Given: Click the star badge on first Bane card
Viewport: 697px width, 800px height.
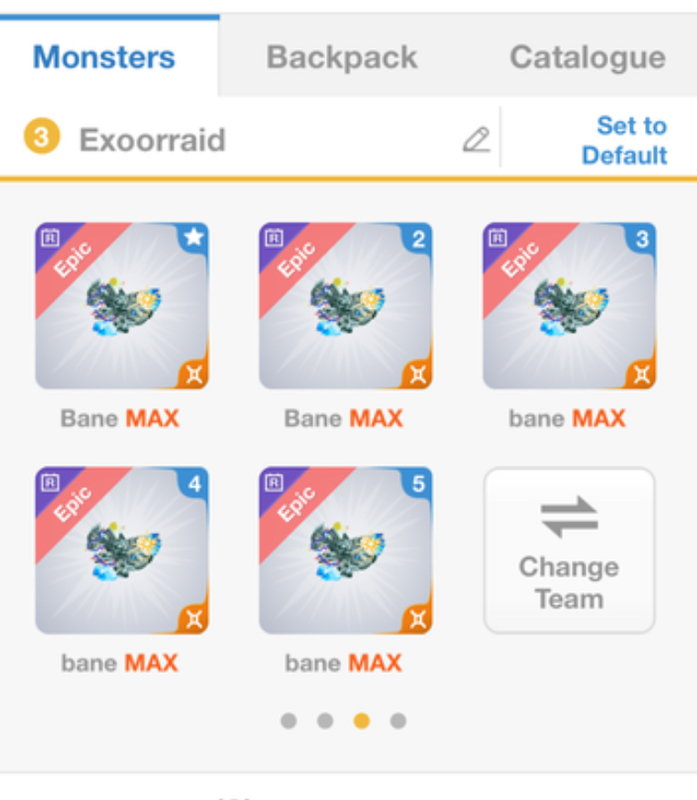Looking at the screenshot, I should pos(194,237).
